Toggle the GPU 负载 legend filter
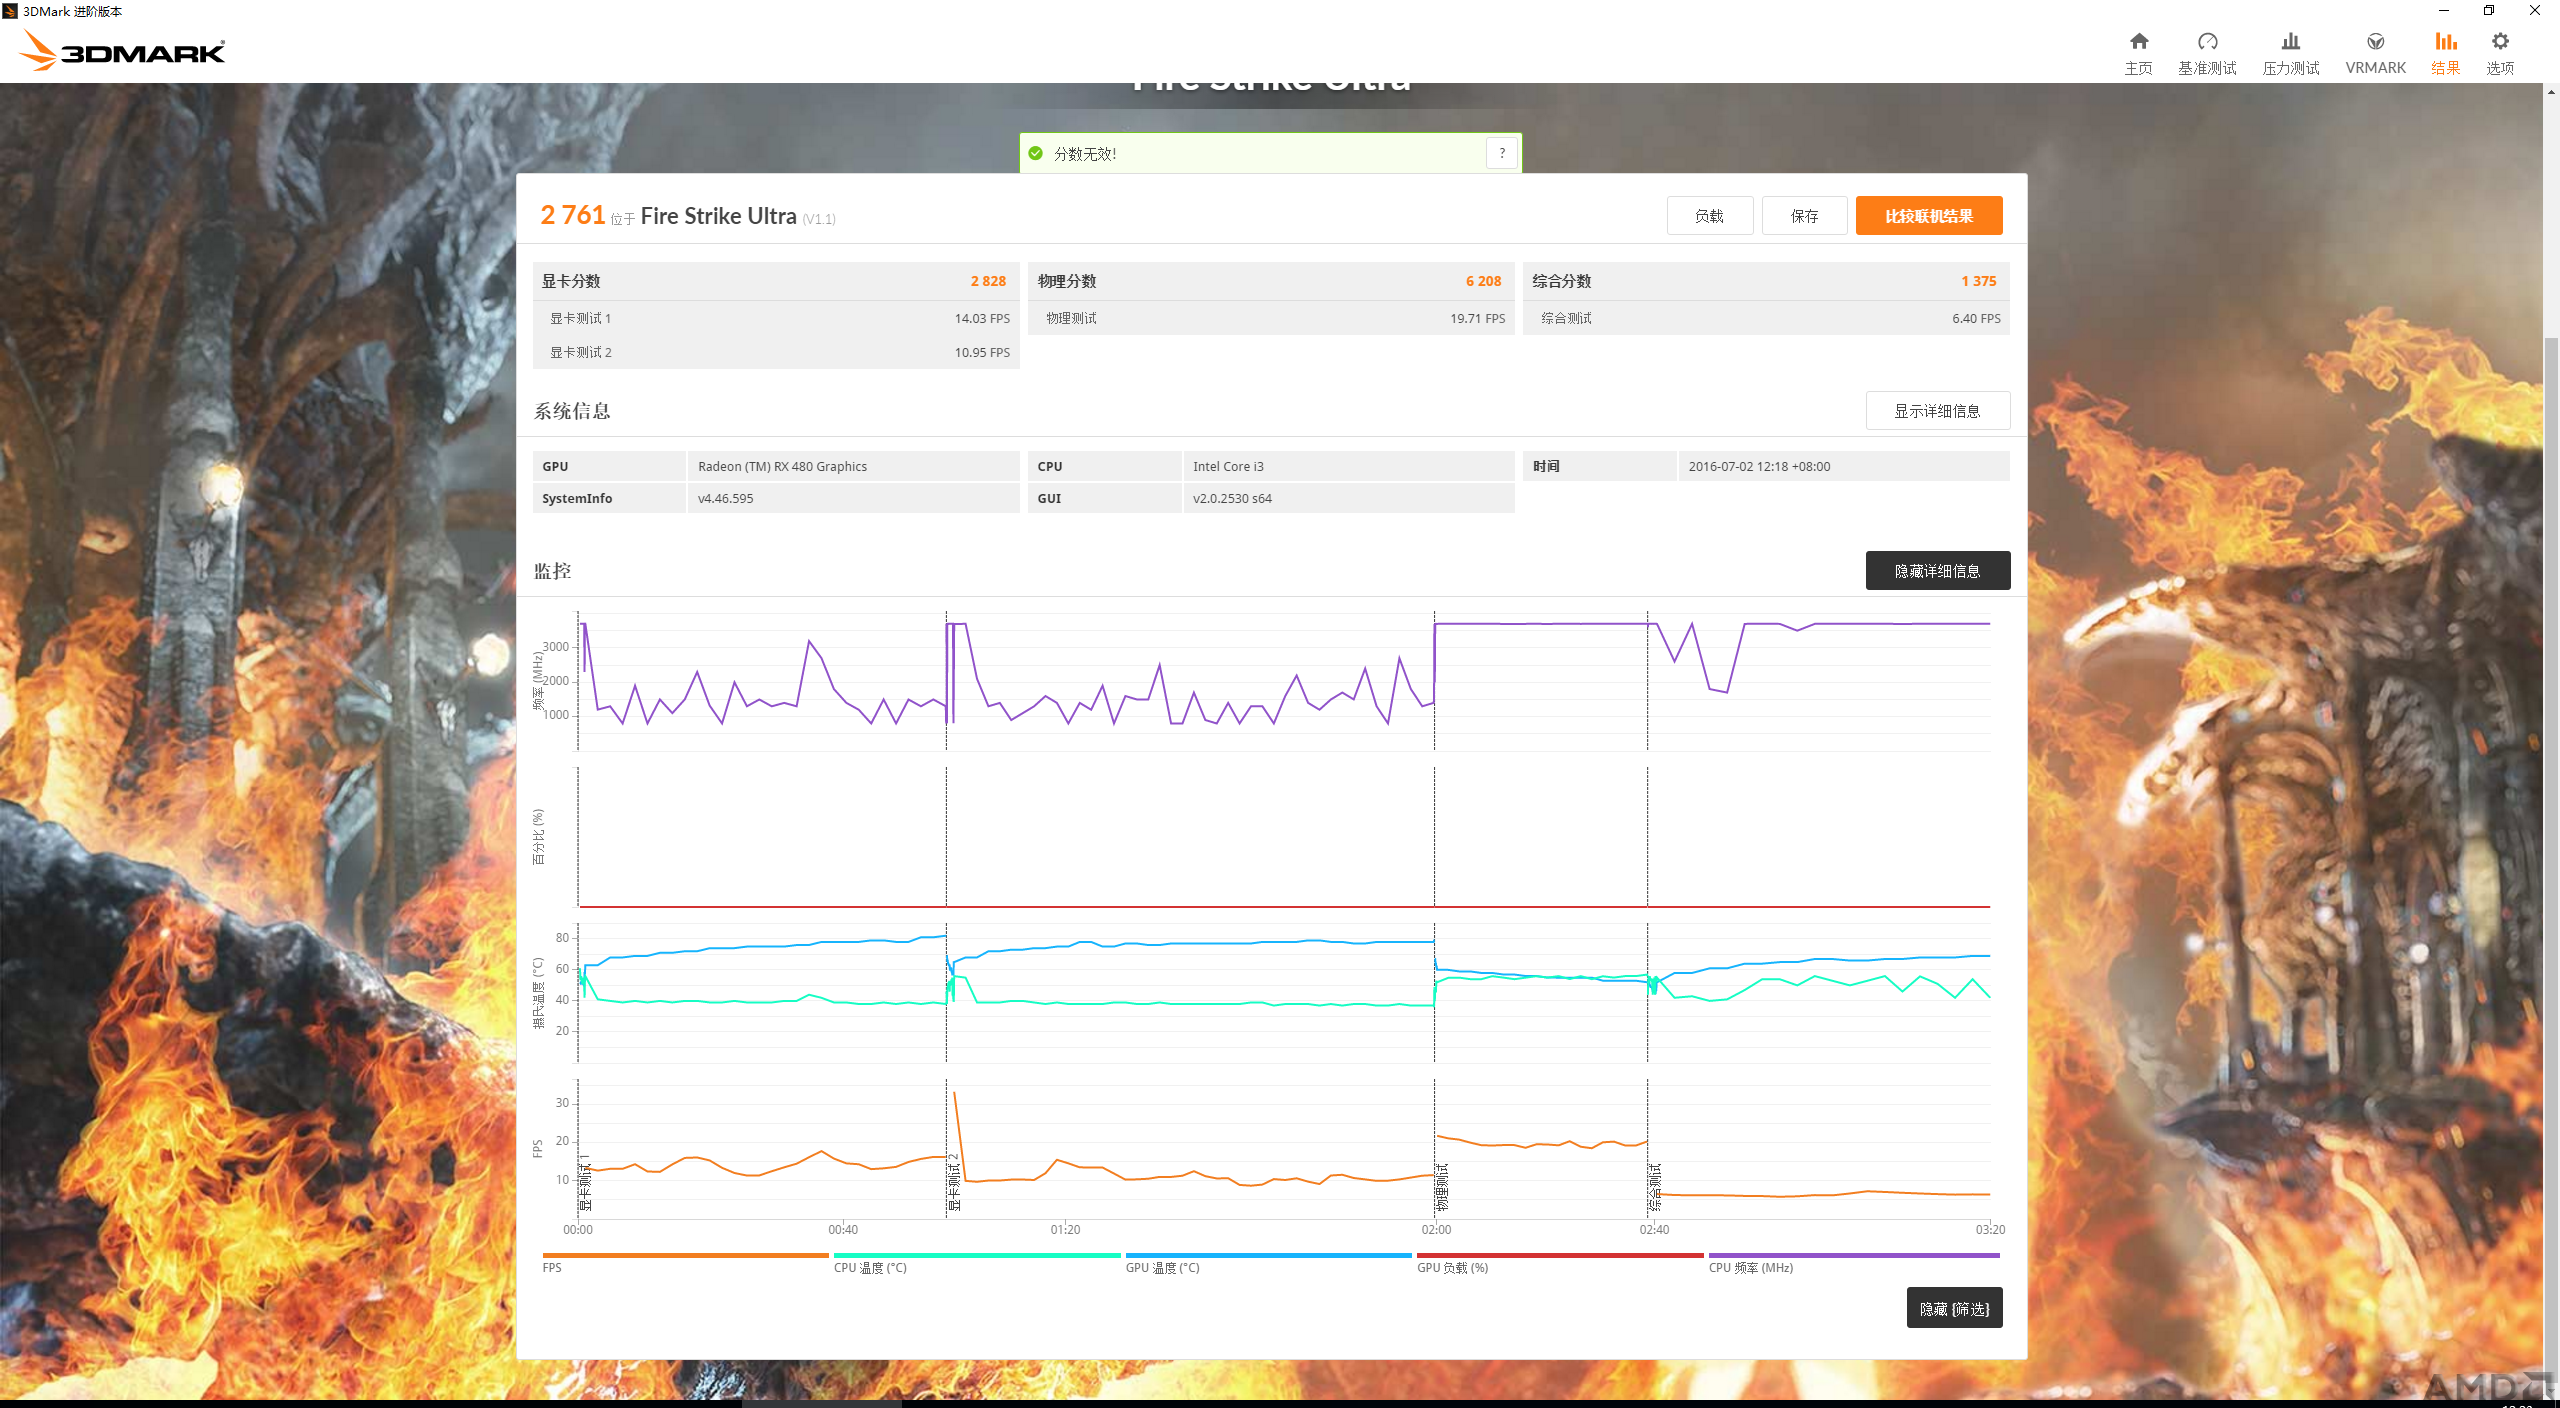 1560,1262
